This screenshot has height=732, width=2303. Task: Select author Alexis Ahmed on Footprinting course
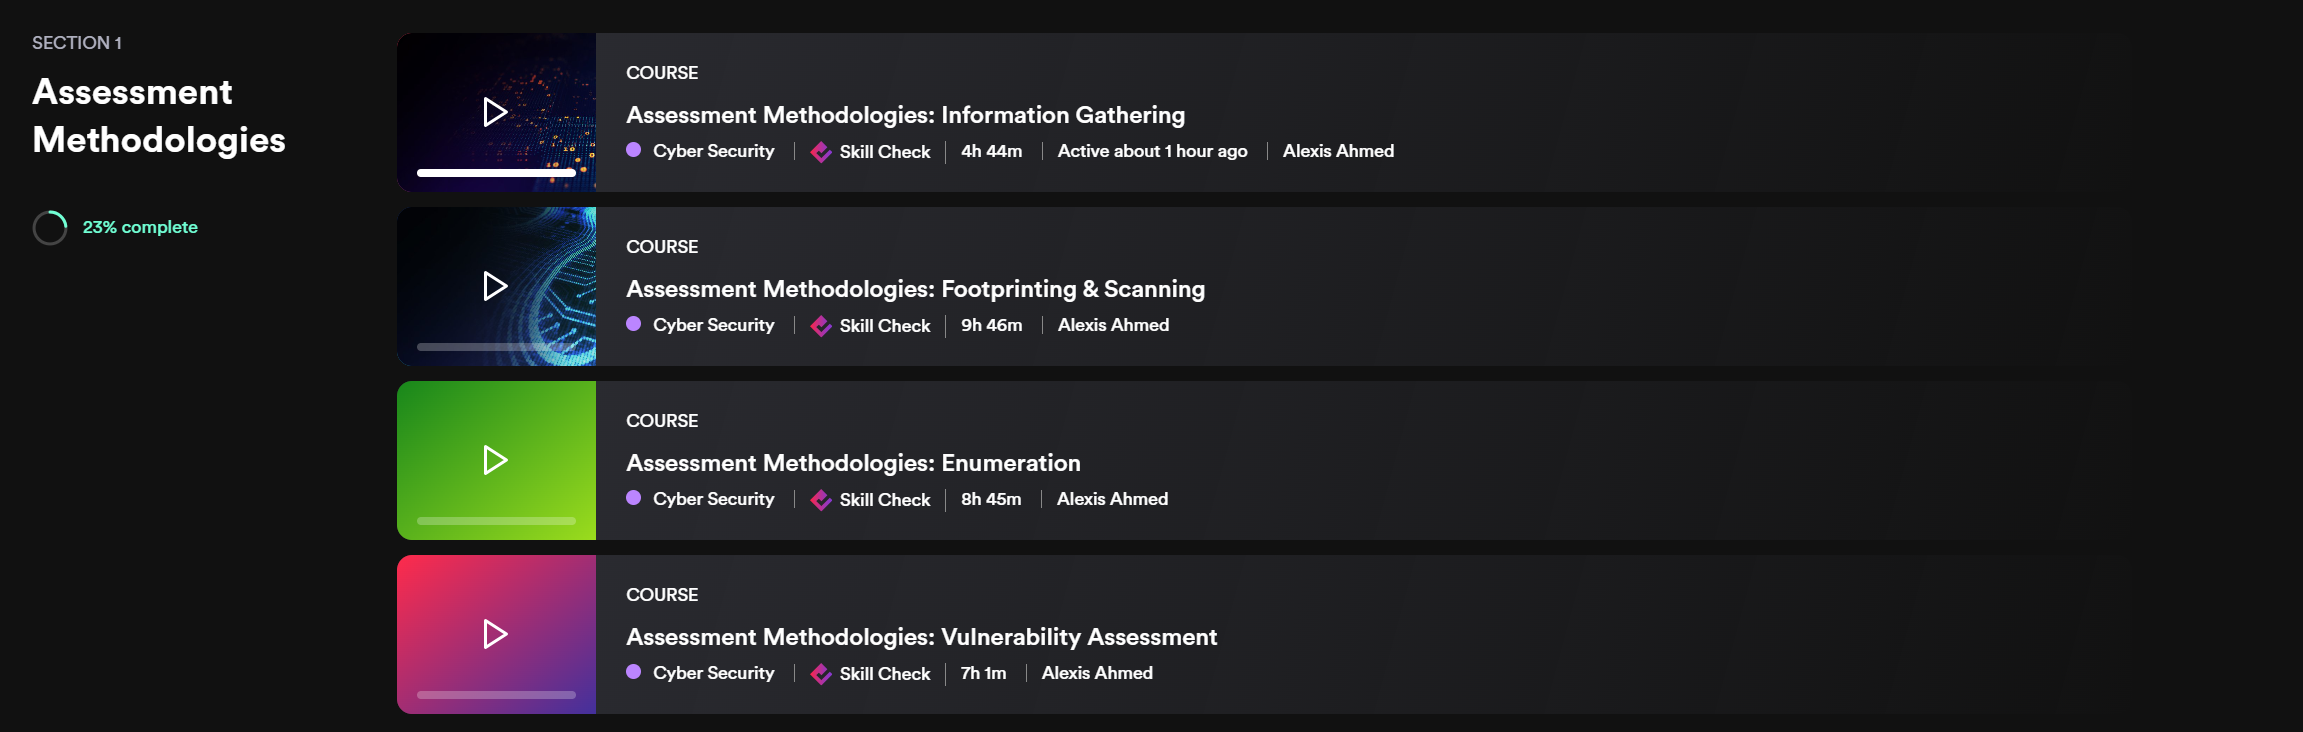pos(1112,325)
